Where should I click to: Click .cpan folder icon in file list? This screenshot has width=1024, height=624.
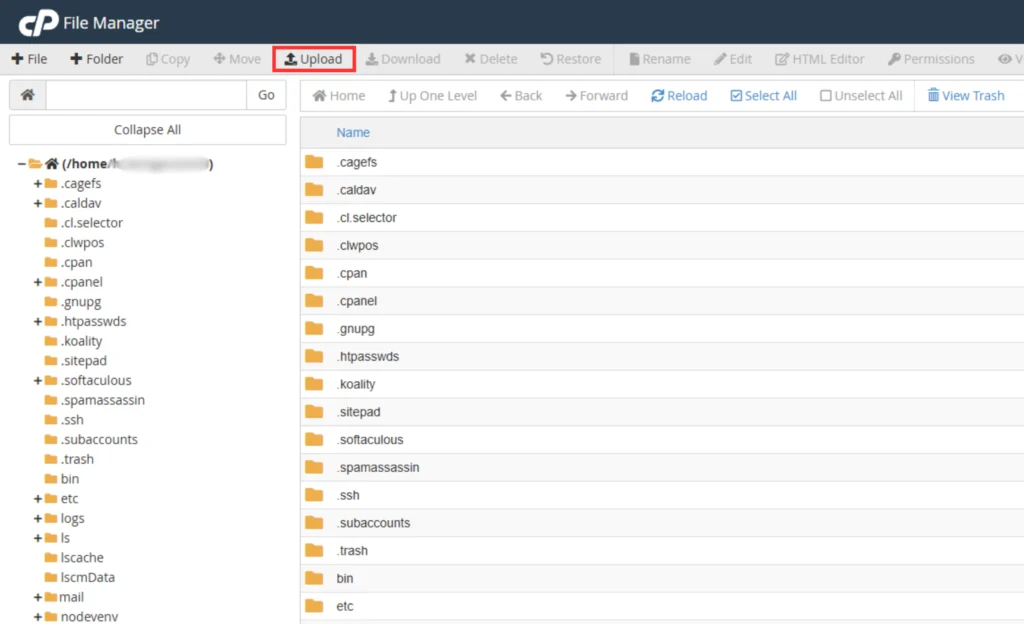pos(314,273)
